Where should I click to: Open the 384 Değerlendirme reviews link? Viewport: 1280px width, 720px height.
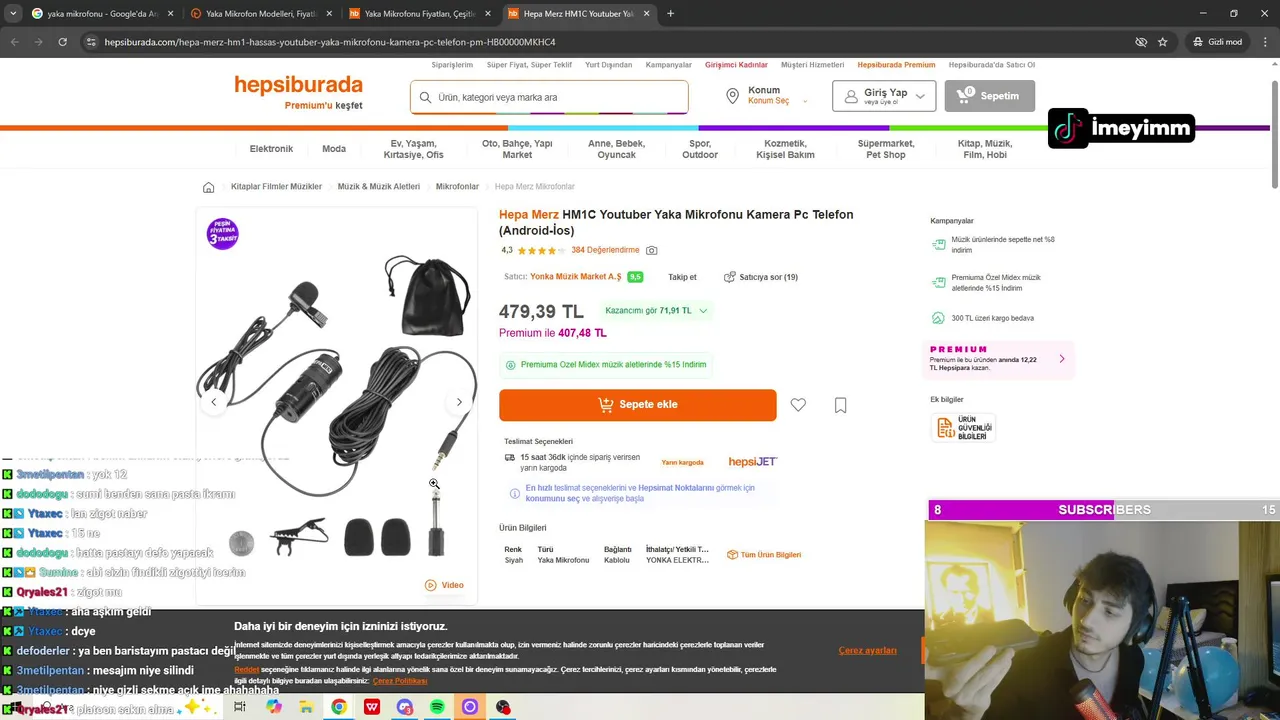click(x=605, y=250)
